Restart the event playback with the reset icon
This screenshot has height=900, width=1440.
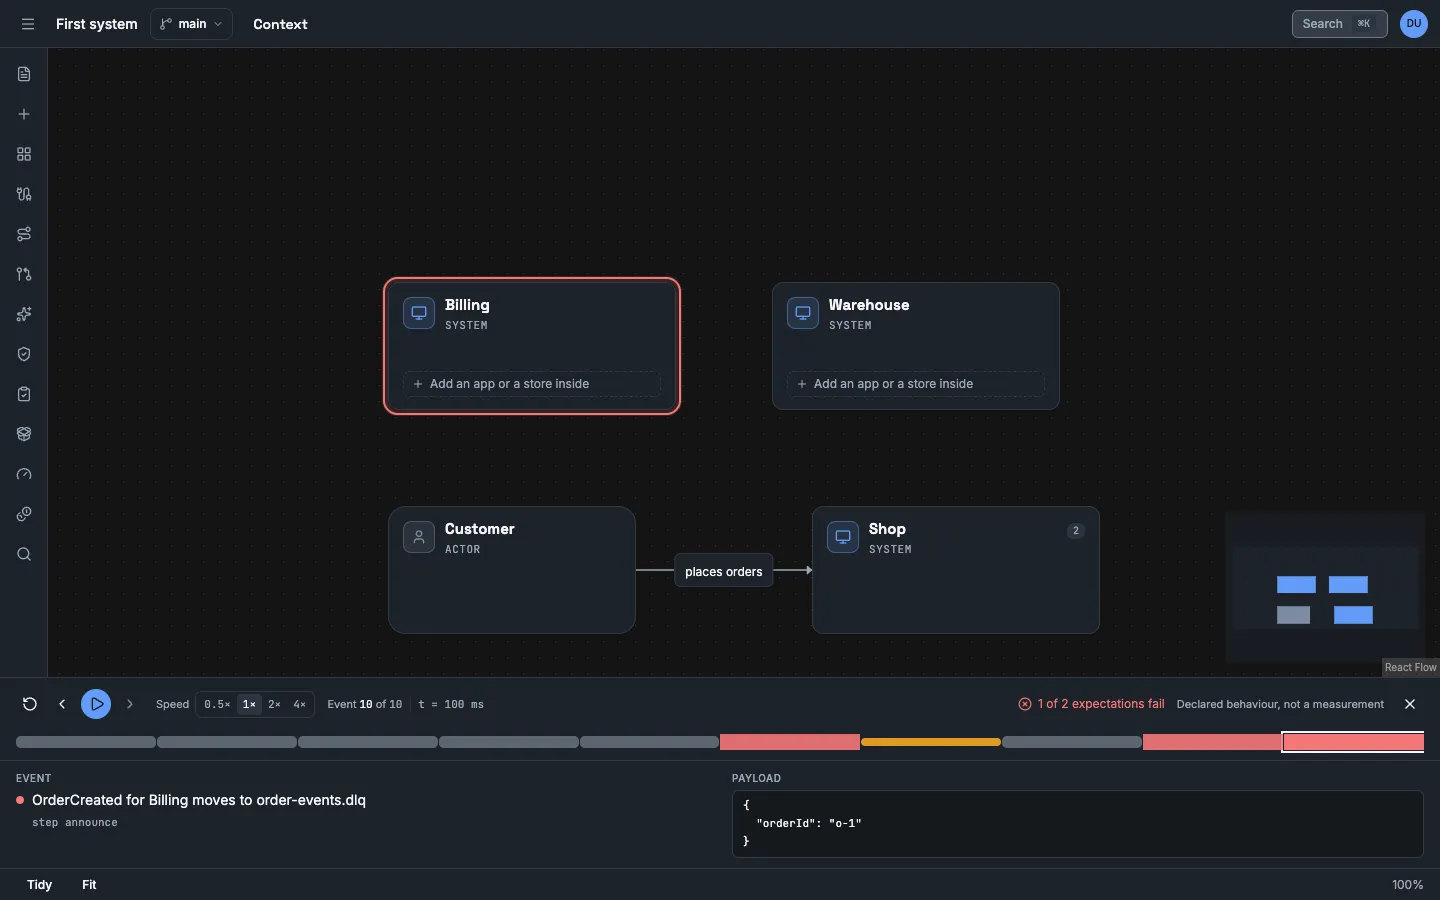30,704
